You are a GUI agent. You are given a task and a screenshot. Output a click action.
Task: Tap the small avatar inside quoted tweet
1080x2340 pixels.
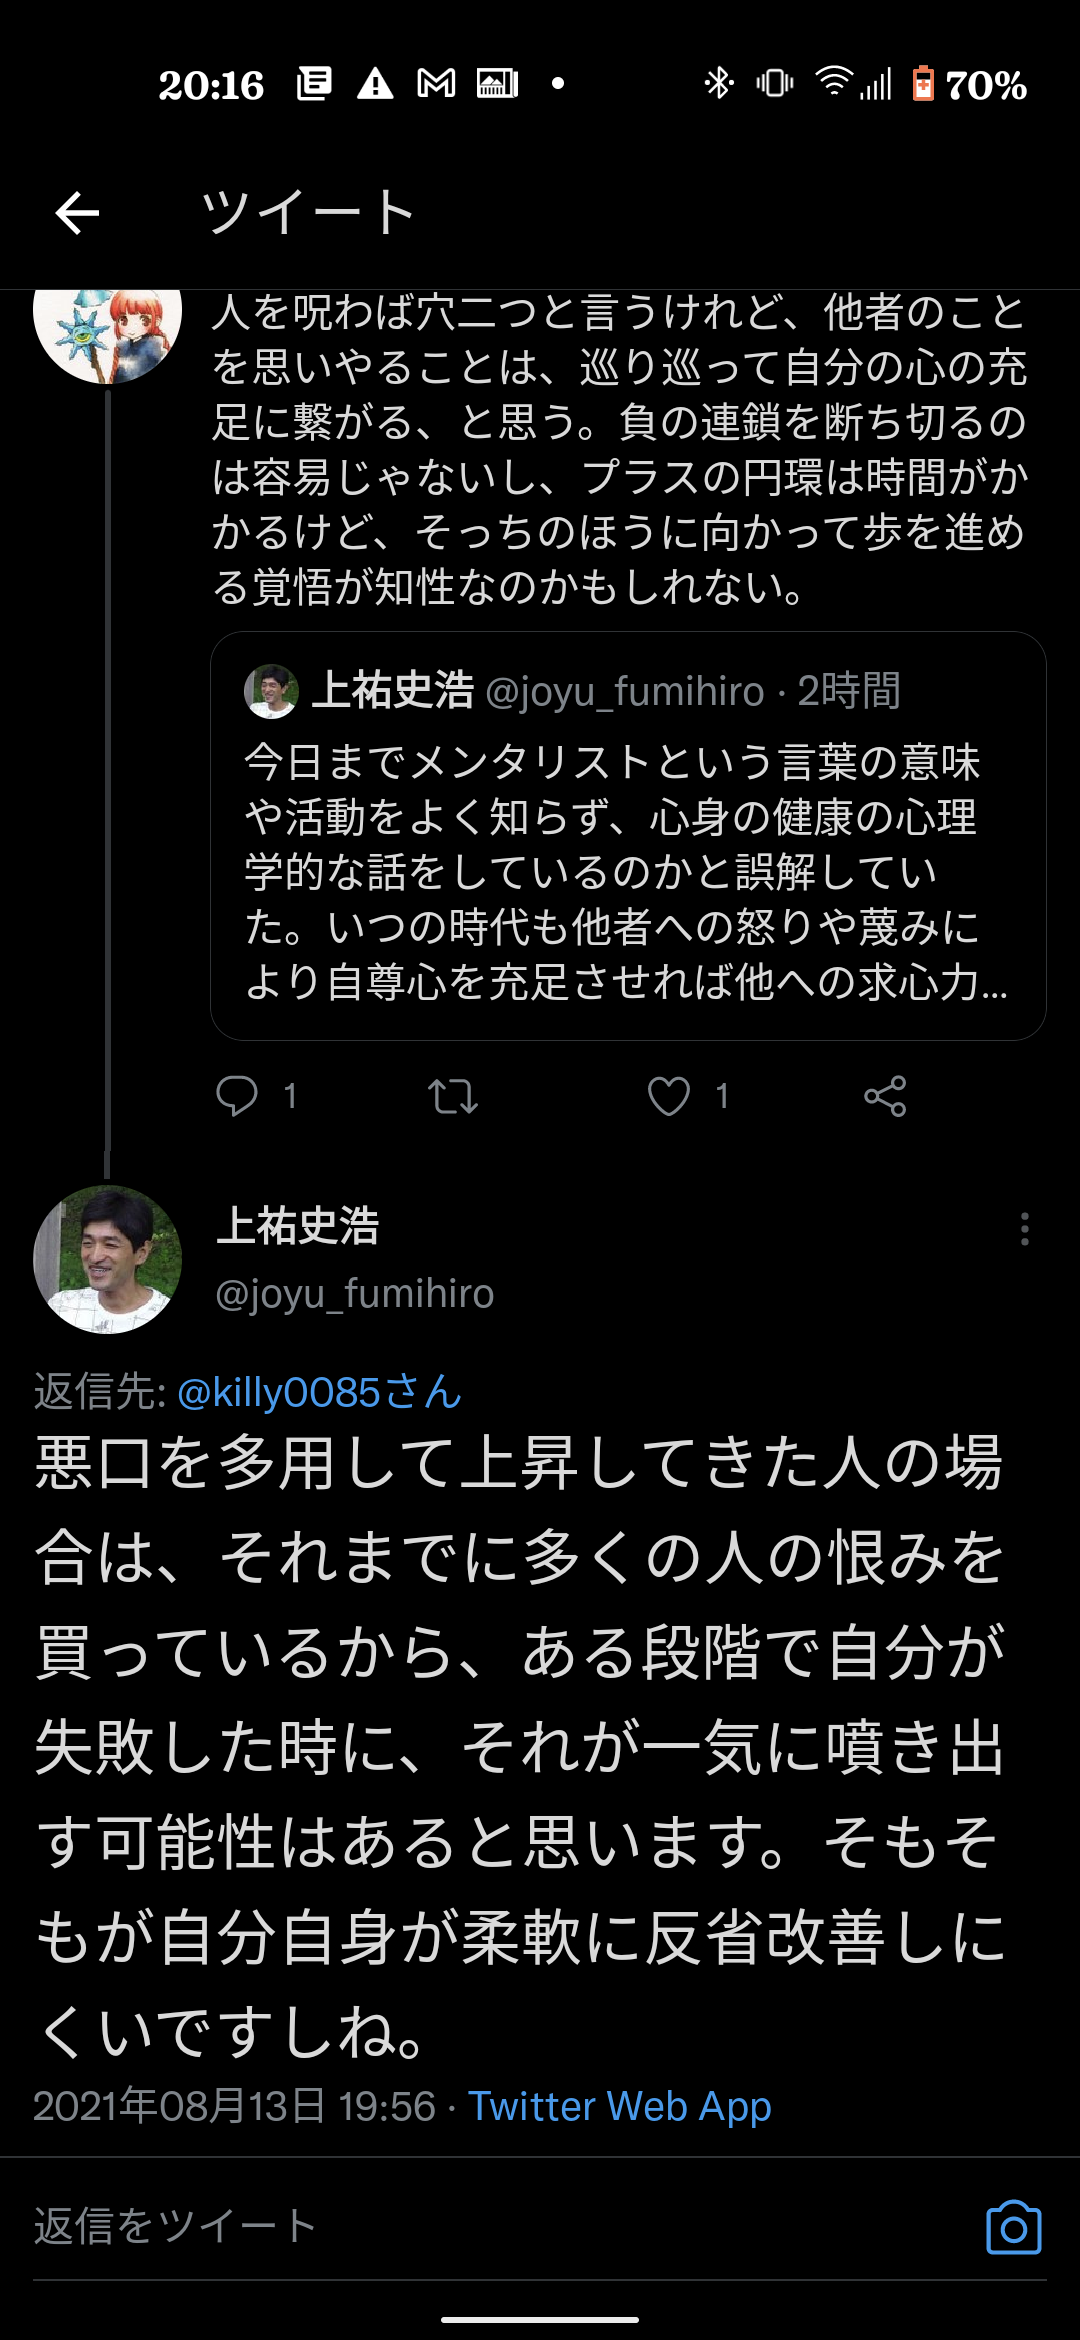click(x=271, y=691)
